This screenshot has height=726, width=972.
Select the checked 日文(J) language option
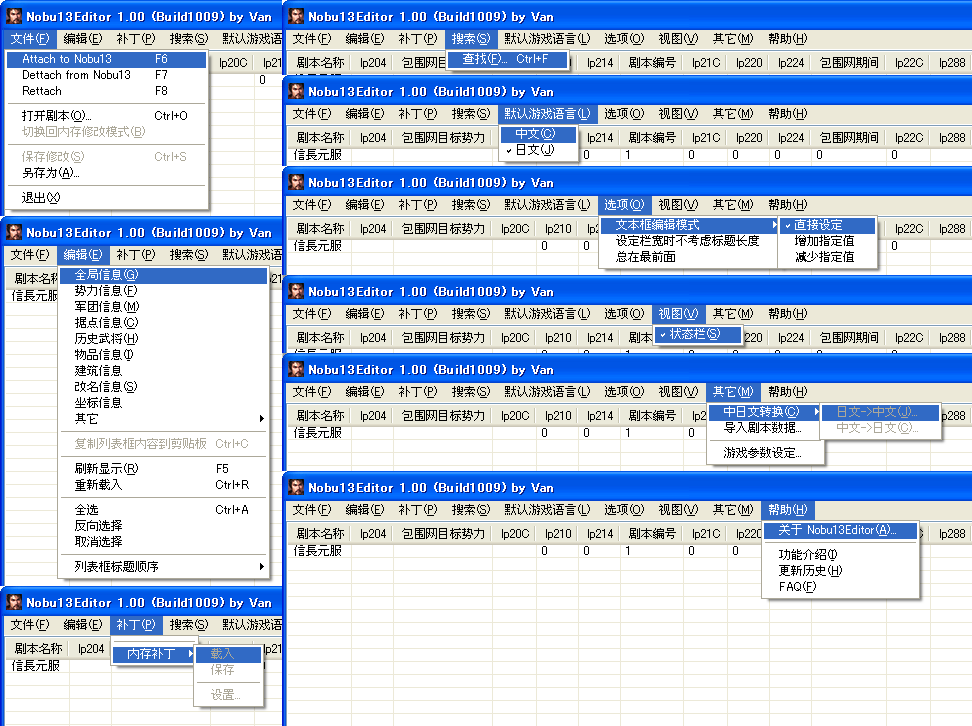tap(538, 150)
